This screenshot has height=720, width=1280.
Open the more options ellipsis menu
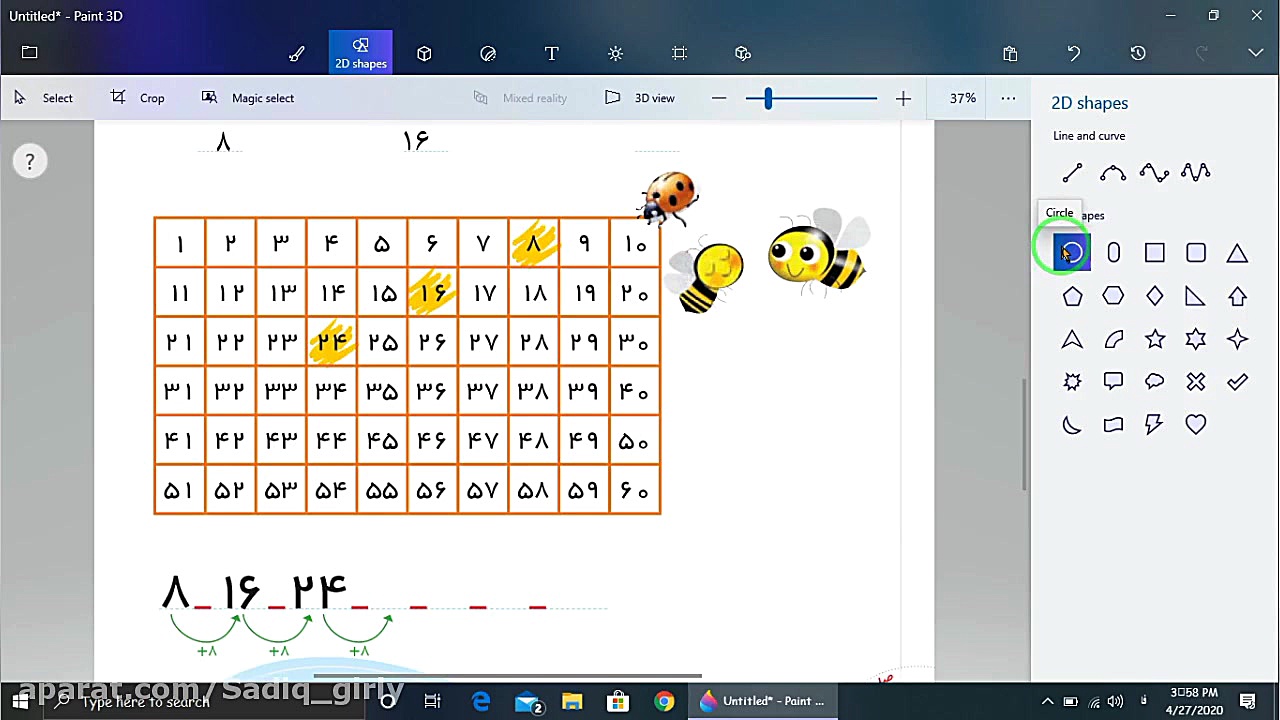[1008, 98]
